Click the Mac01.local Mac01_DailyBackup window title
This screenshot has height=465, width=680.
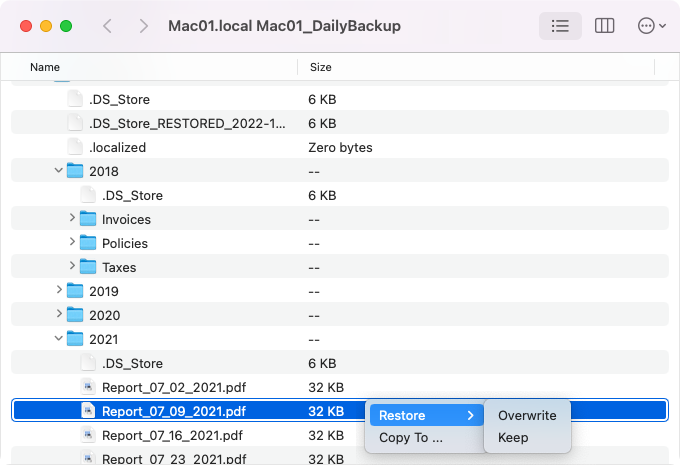(284, 26)
